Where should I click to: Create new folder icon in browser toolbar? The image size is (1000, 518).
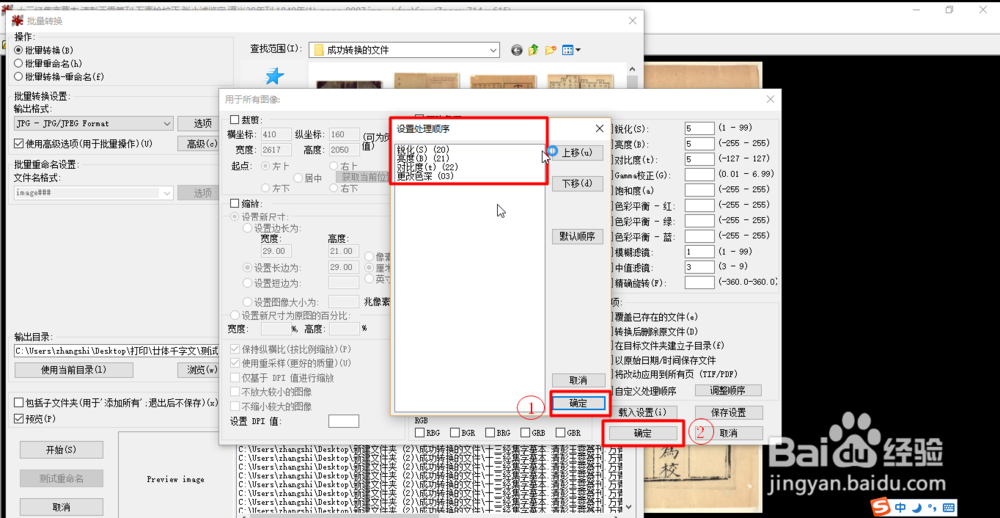pos(550,50)
